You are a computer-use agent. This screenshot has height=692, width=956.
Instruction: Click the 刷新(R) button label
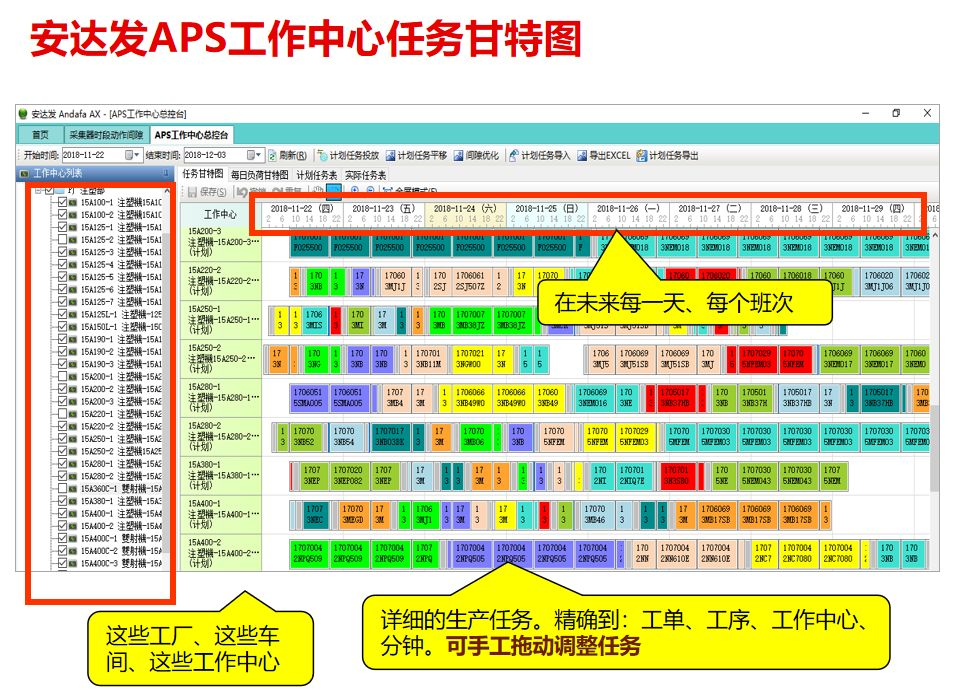(x=293, y=155)
